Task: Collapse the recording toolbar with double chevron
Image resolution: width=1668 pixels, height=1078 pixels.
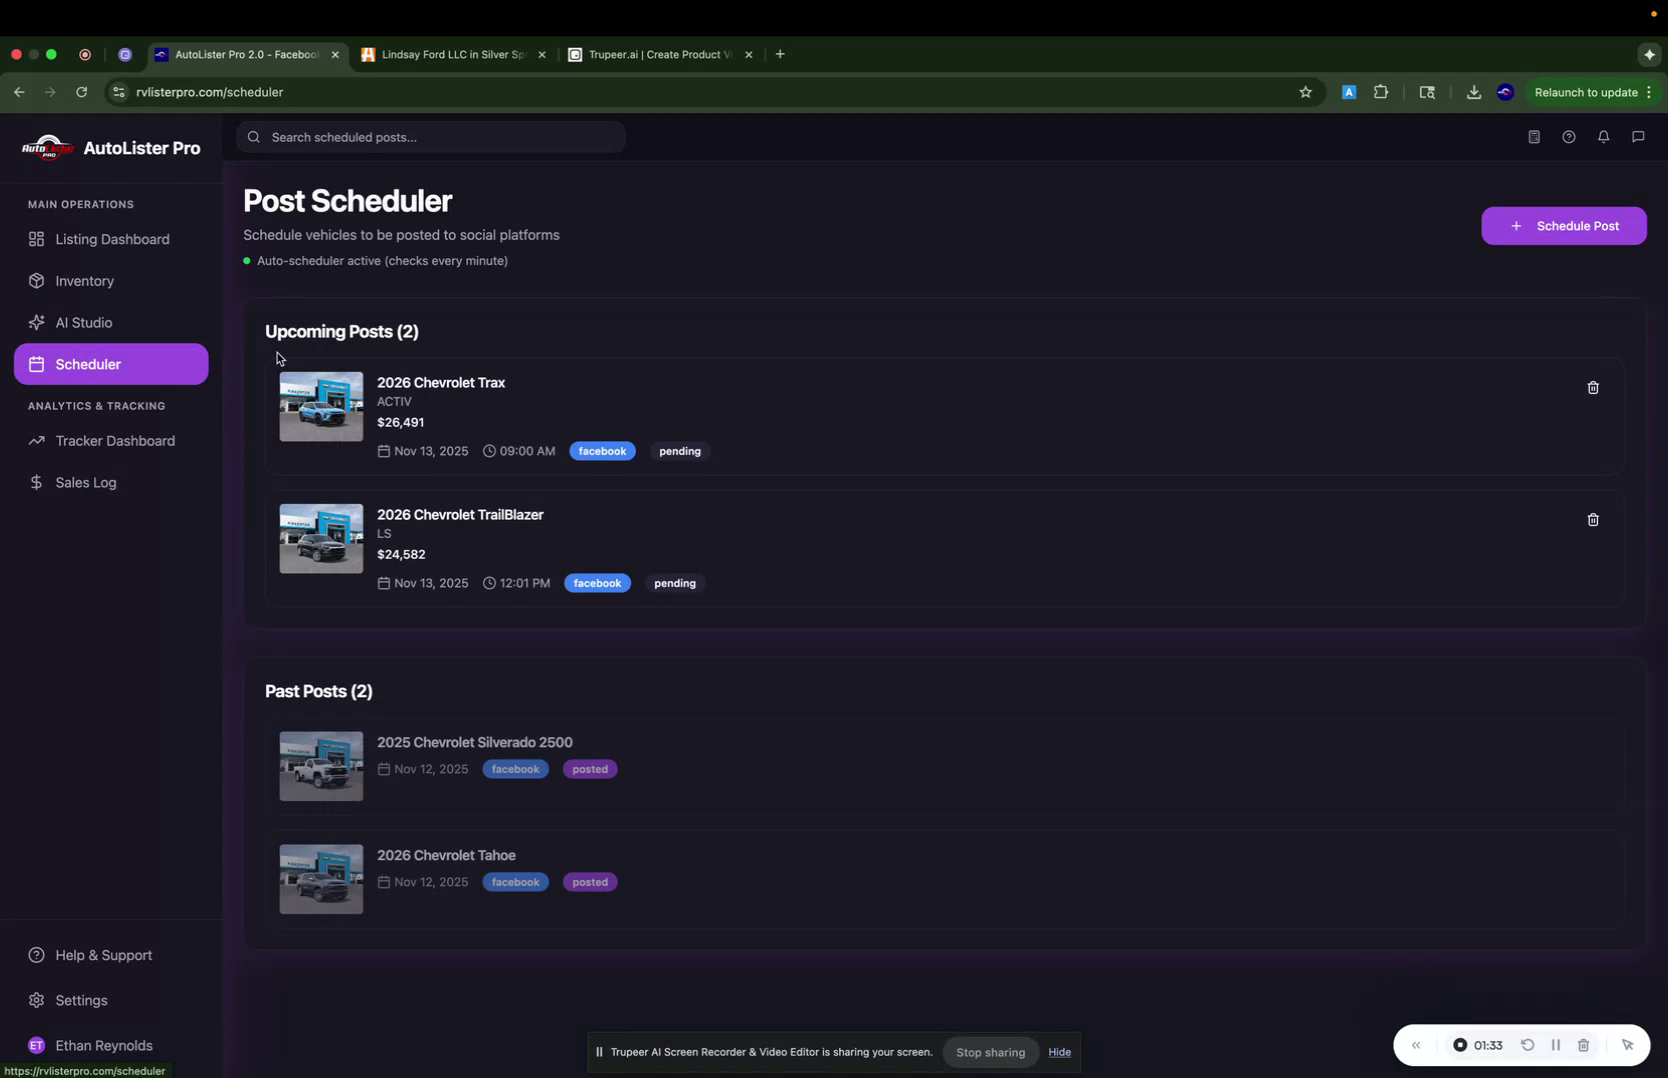Action: click(1415, 1044)
